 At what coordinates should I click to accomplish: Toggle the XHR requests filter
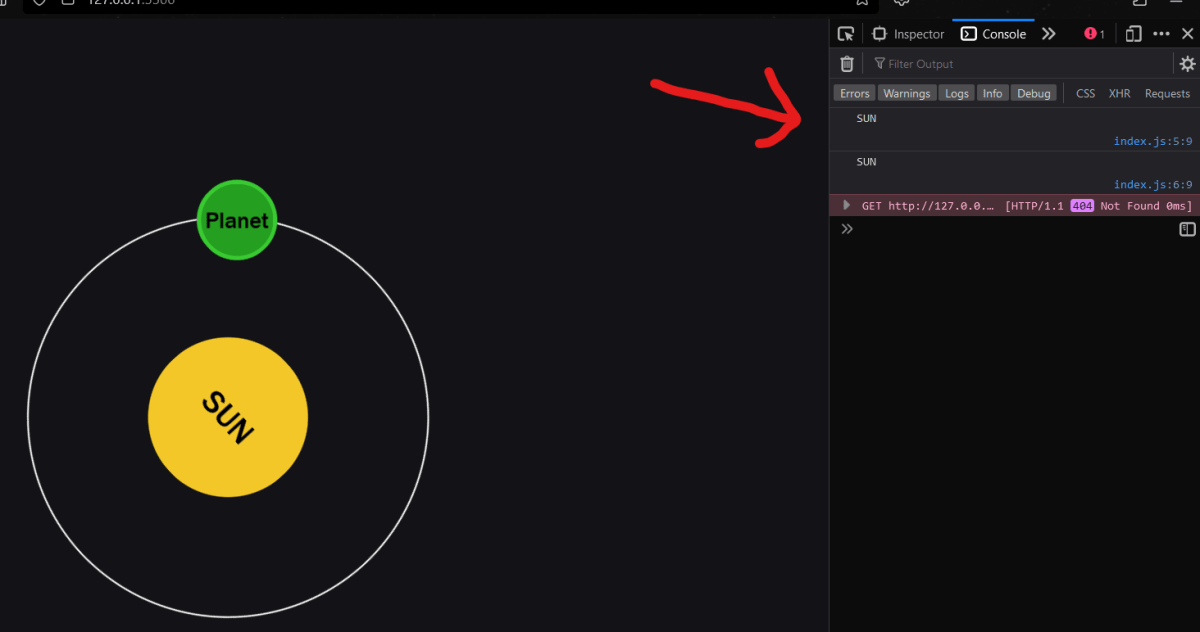(1119, 92)
